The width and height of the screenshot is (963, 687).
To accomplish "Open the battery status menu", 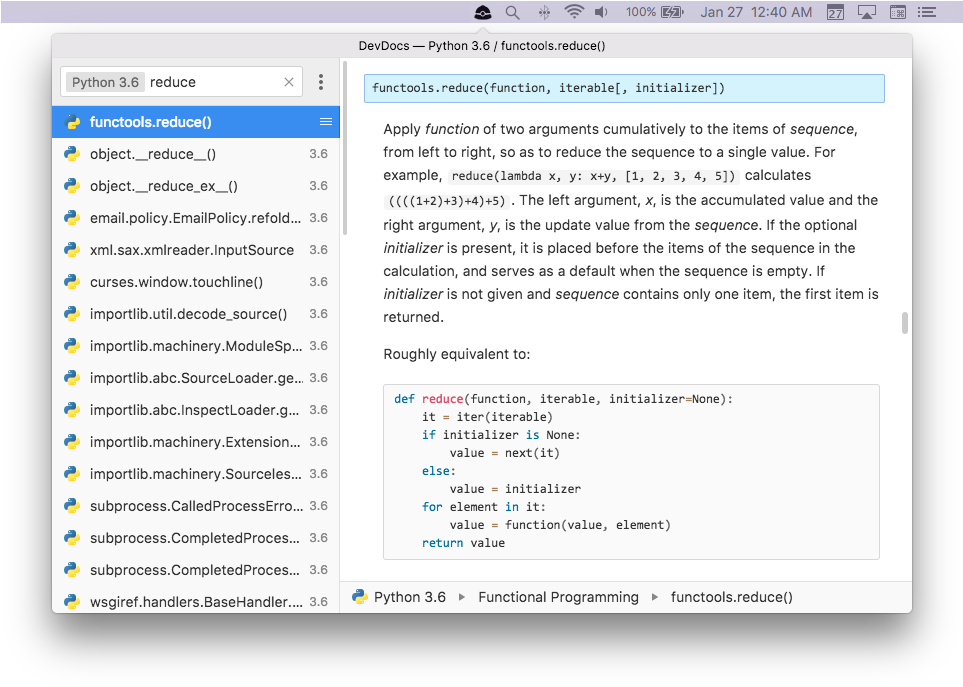I will coord(672,12).
